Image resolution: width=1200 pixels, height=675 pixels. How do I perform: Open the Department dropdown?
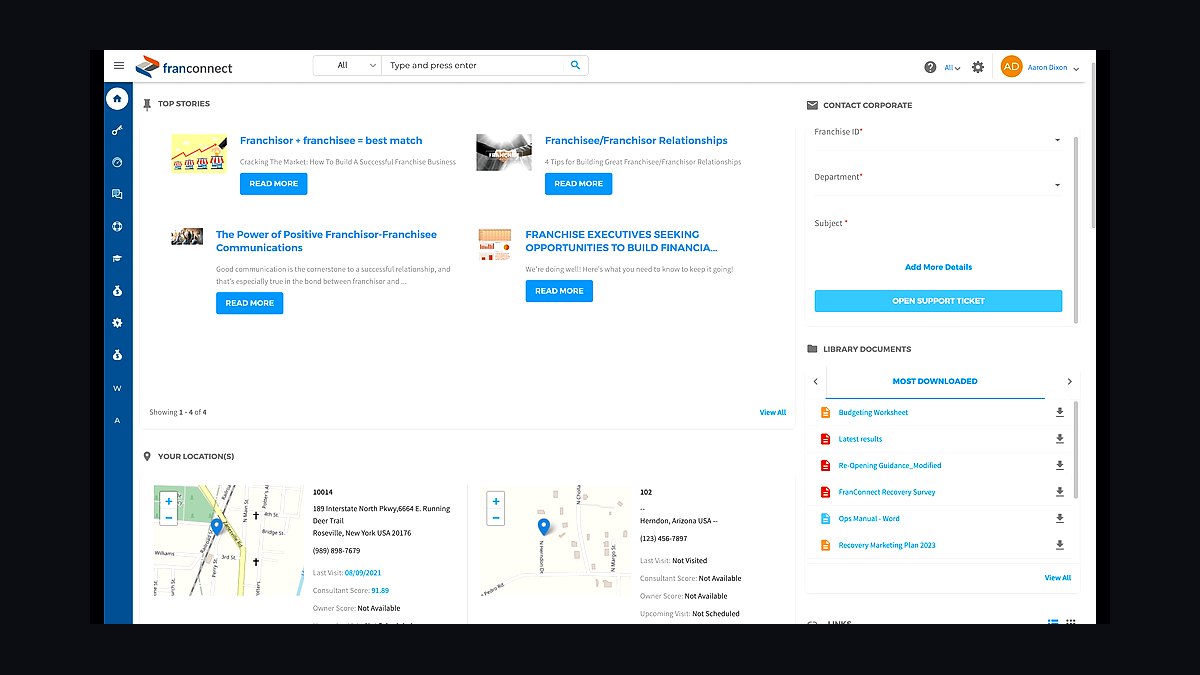[938, 184]
